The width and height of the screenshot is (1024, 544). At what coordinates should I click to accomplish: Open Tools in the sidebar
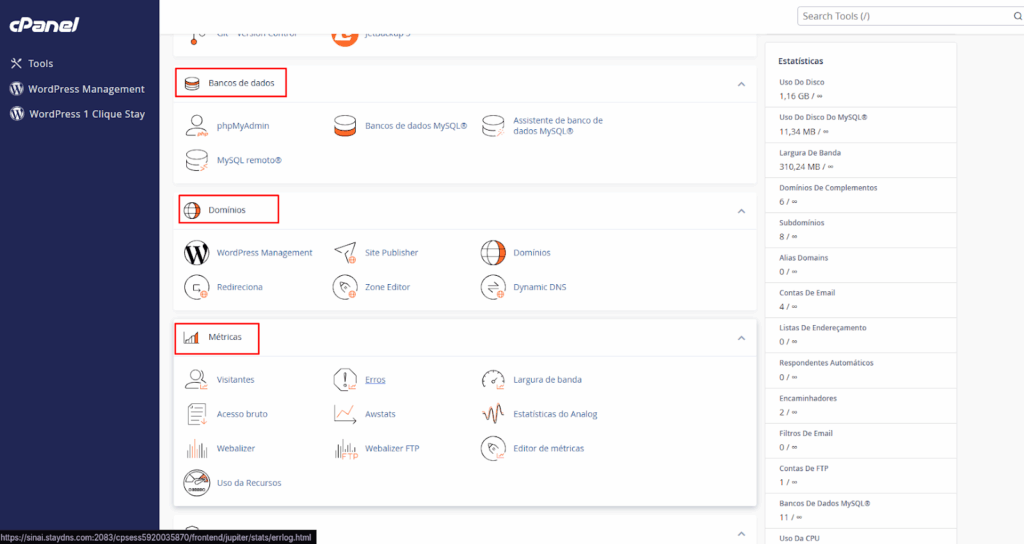(x=40, y=63)
